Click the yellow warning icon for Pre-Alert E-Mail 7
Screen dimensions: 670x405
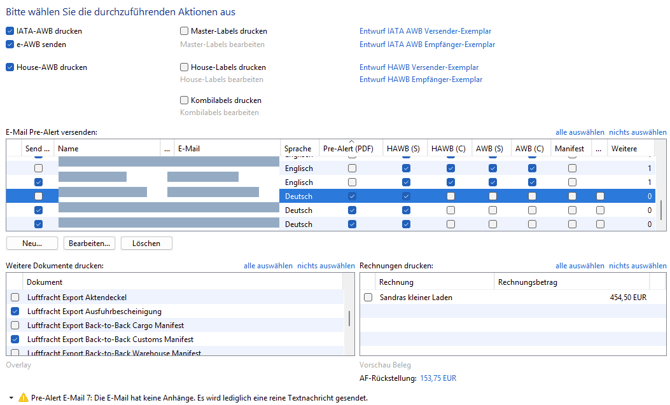coord(23,397)
